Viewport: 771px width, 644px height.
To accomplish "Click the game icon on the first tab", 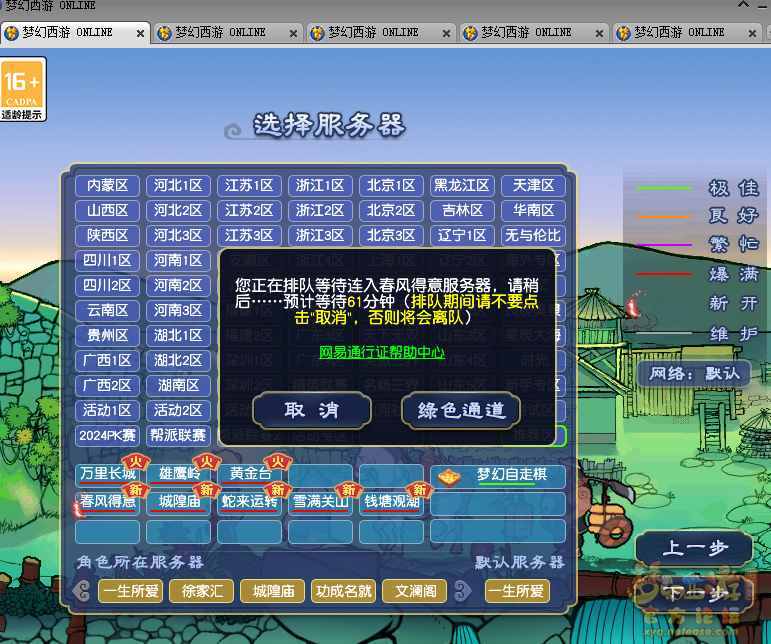I will pyautogui.click(x=11, y=33).
